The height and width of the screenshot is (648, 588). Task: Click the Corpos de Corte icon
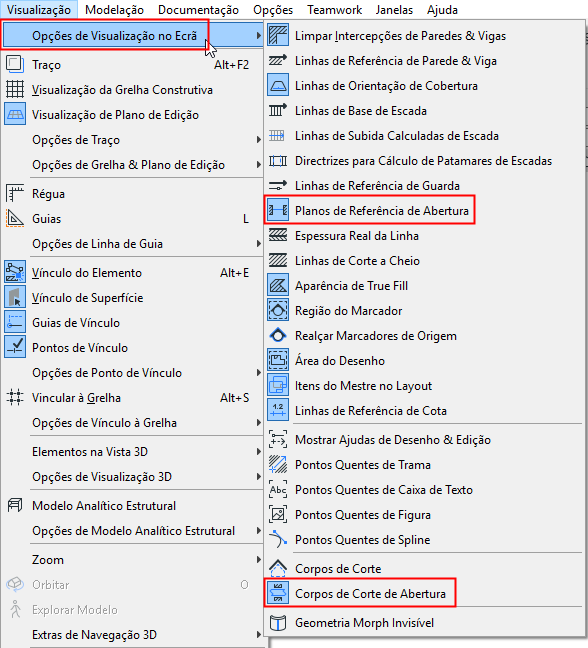278,569
